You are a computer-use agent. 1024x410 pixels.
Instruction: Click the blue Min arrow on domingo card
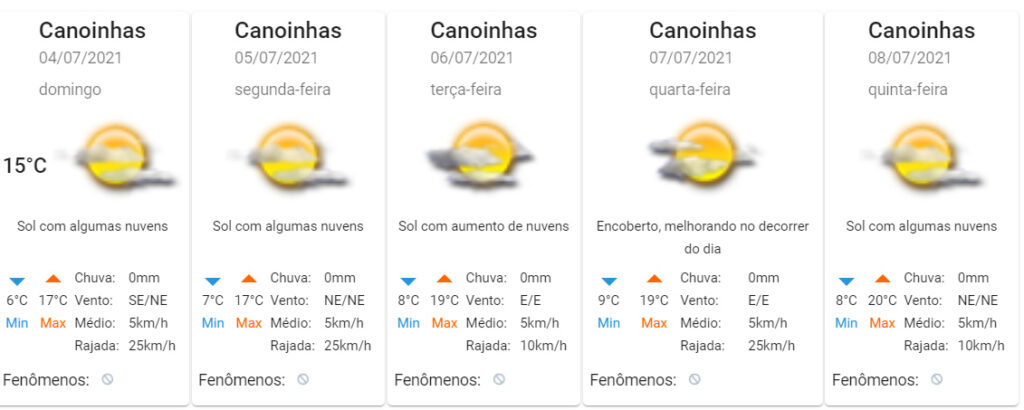point(17,281)
